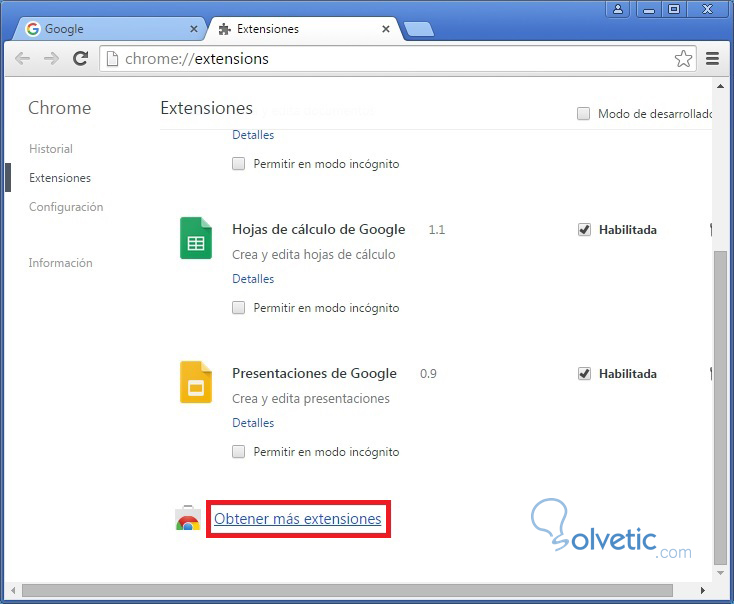This screenshot has width=734, height=604.
Task: Allow Presentaciones de Google in incognito mode
Action: click(x=239, y=452)
